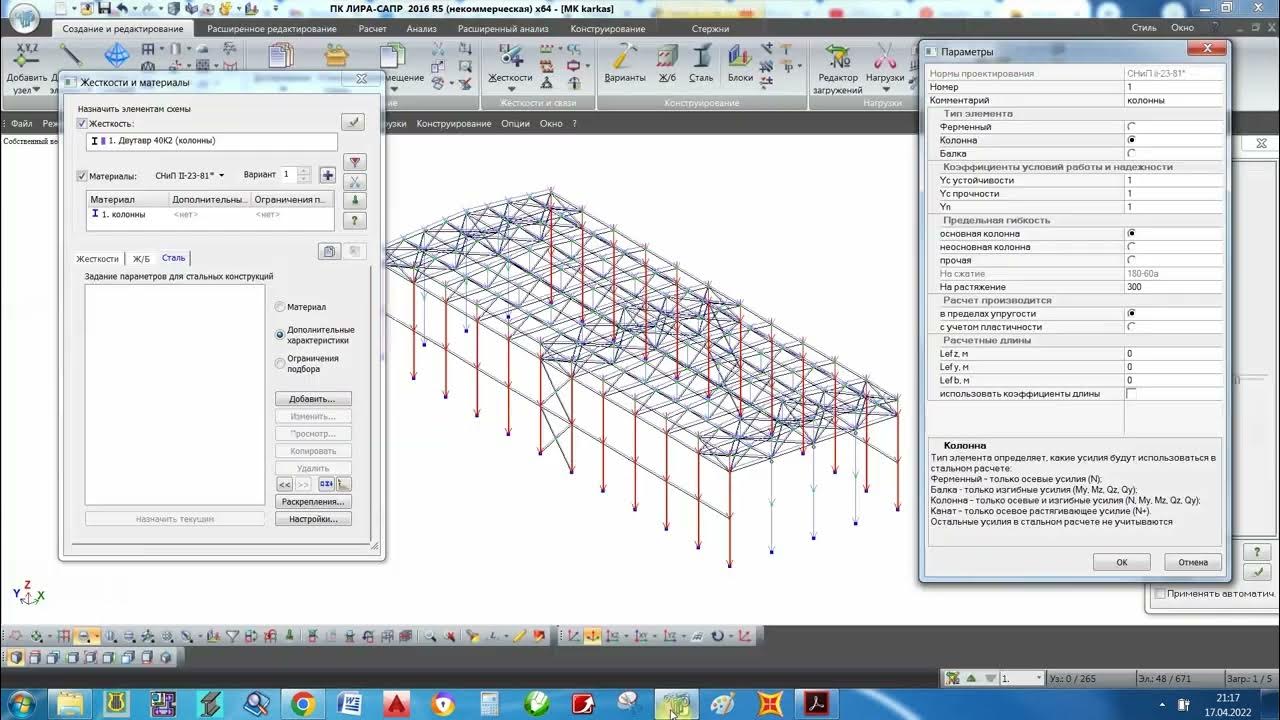Open the Расчет ribbon tab
1280x720 pixels.
(x=372, y=29)
